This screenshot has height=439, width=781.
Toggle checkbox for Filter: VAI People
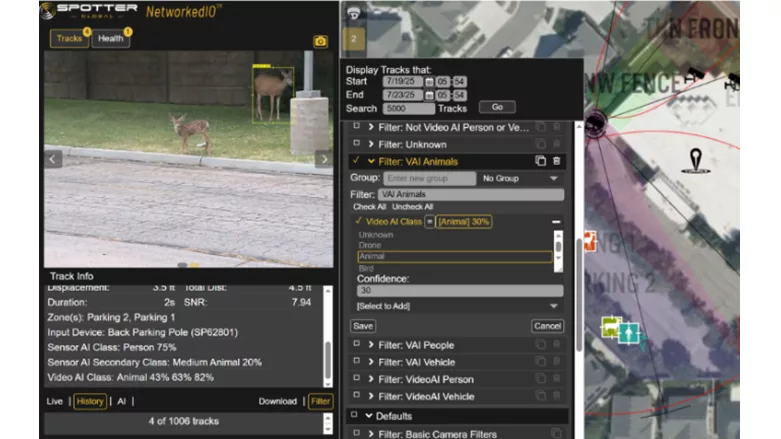(x=356, y=344)
